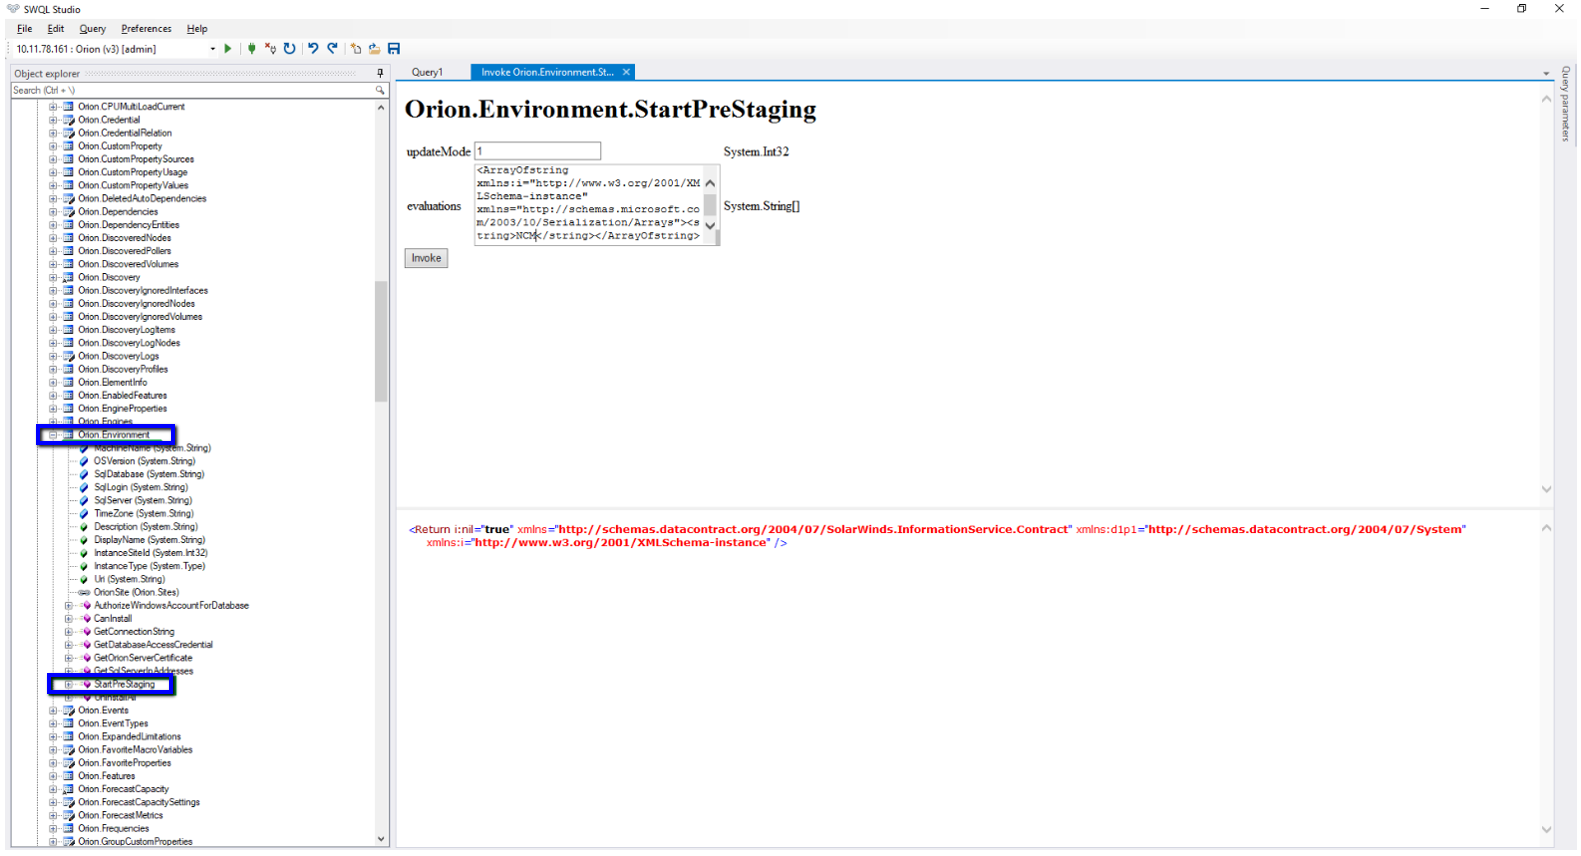Click the link icon beside OrionSite
The height and width of the screenshot is (856, 1581).
point(84,593)
